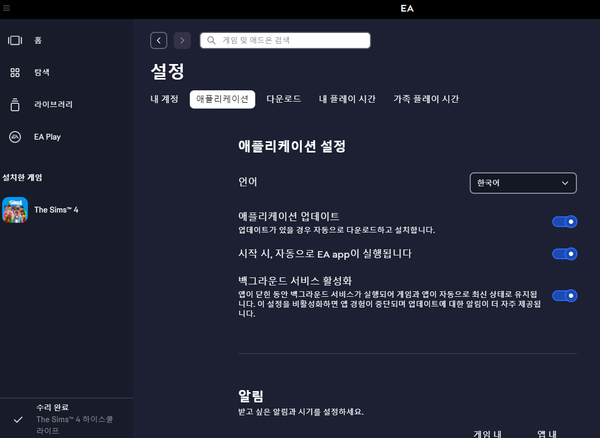Switch to the Download (다운로드) tab
This screenshot has height=438, width=600.
pos(283,99)
